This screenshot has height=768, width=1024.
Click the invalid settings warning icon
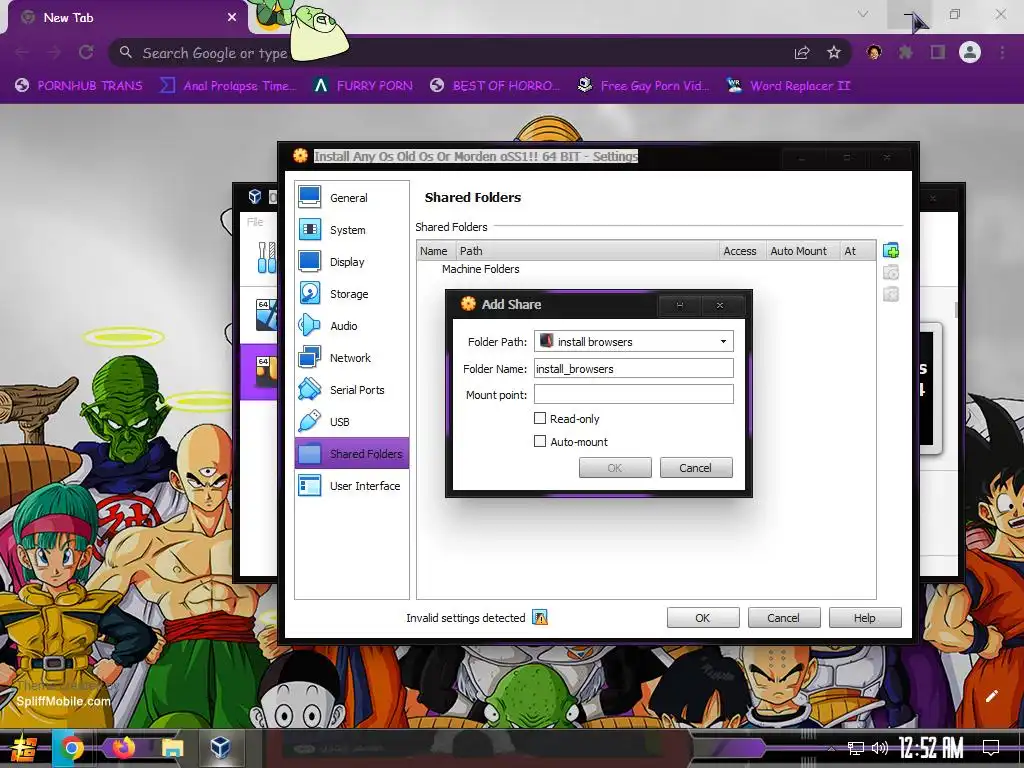point(540,617)
